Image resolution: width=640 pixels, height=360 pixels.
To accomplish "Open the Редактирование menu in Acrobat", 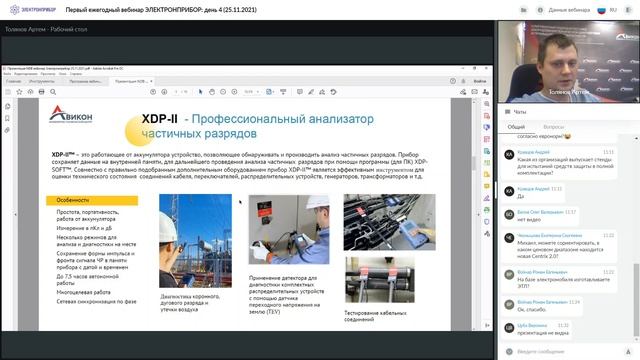I will point(25,74).
